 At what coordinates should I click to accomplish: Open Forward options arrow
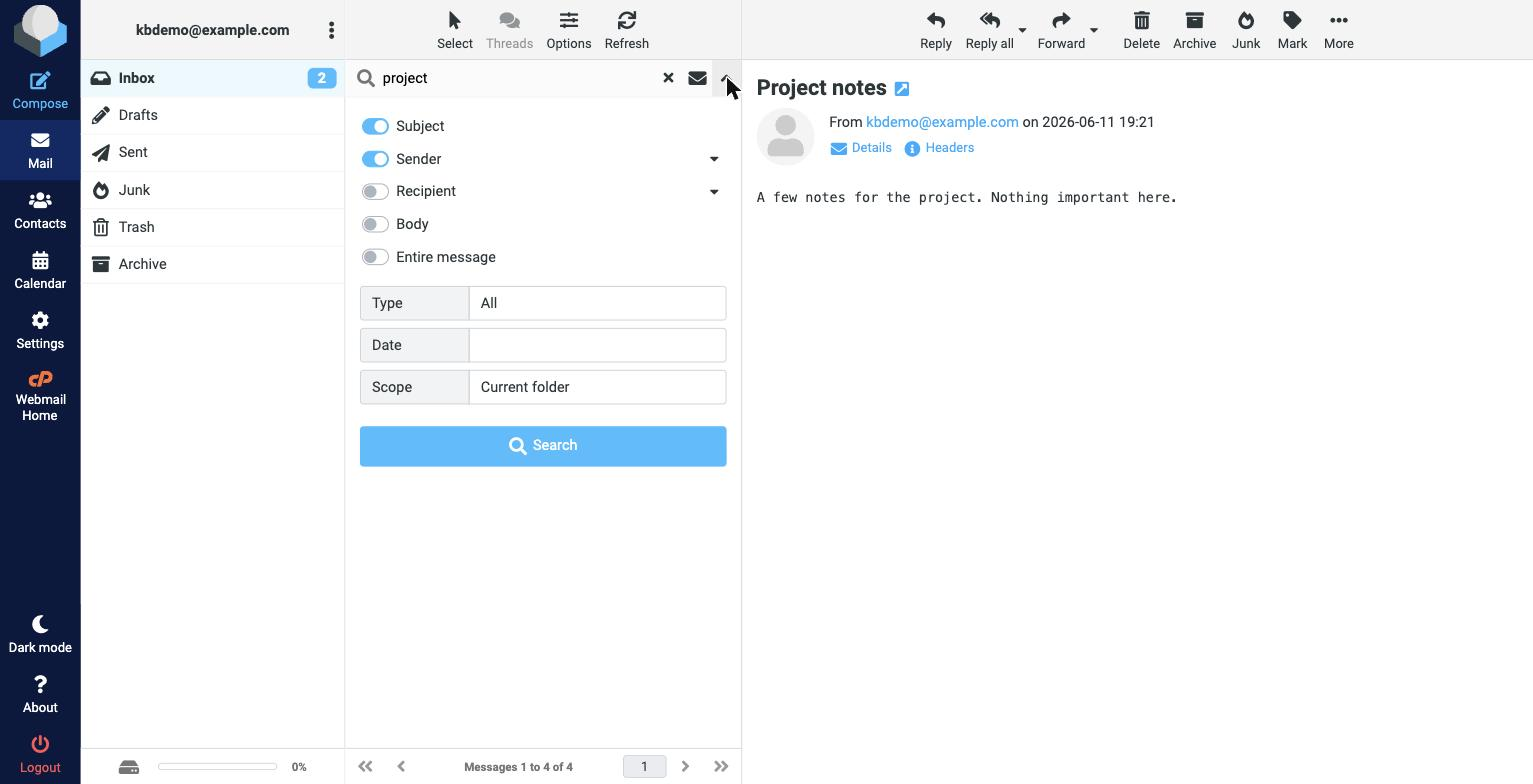pyautogui.click(x=1094, y=30)
